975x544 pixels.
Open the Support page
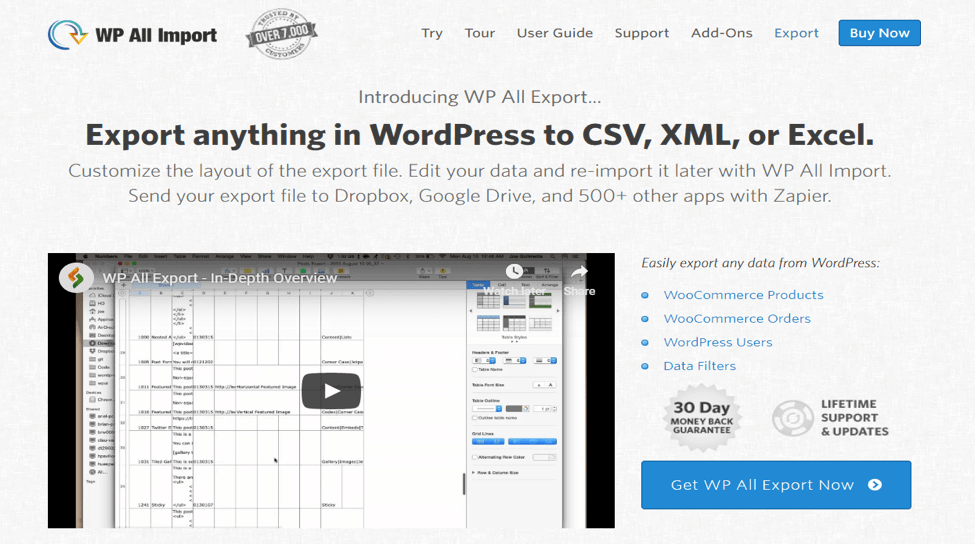tap(642, 33)
